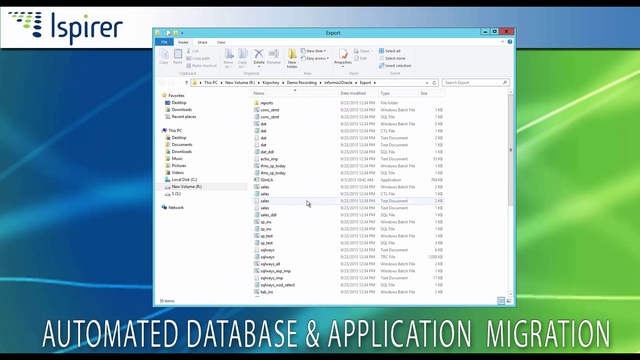Click Paste shortcut in the ribbon
Screen dimensions: 640x360
click(x=202, y=66)
